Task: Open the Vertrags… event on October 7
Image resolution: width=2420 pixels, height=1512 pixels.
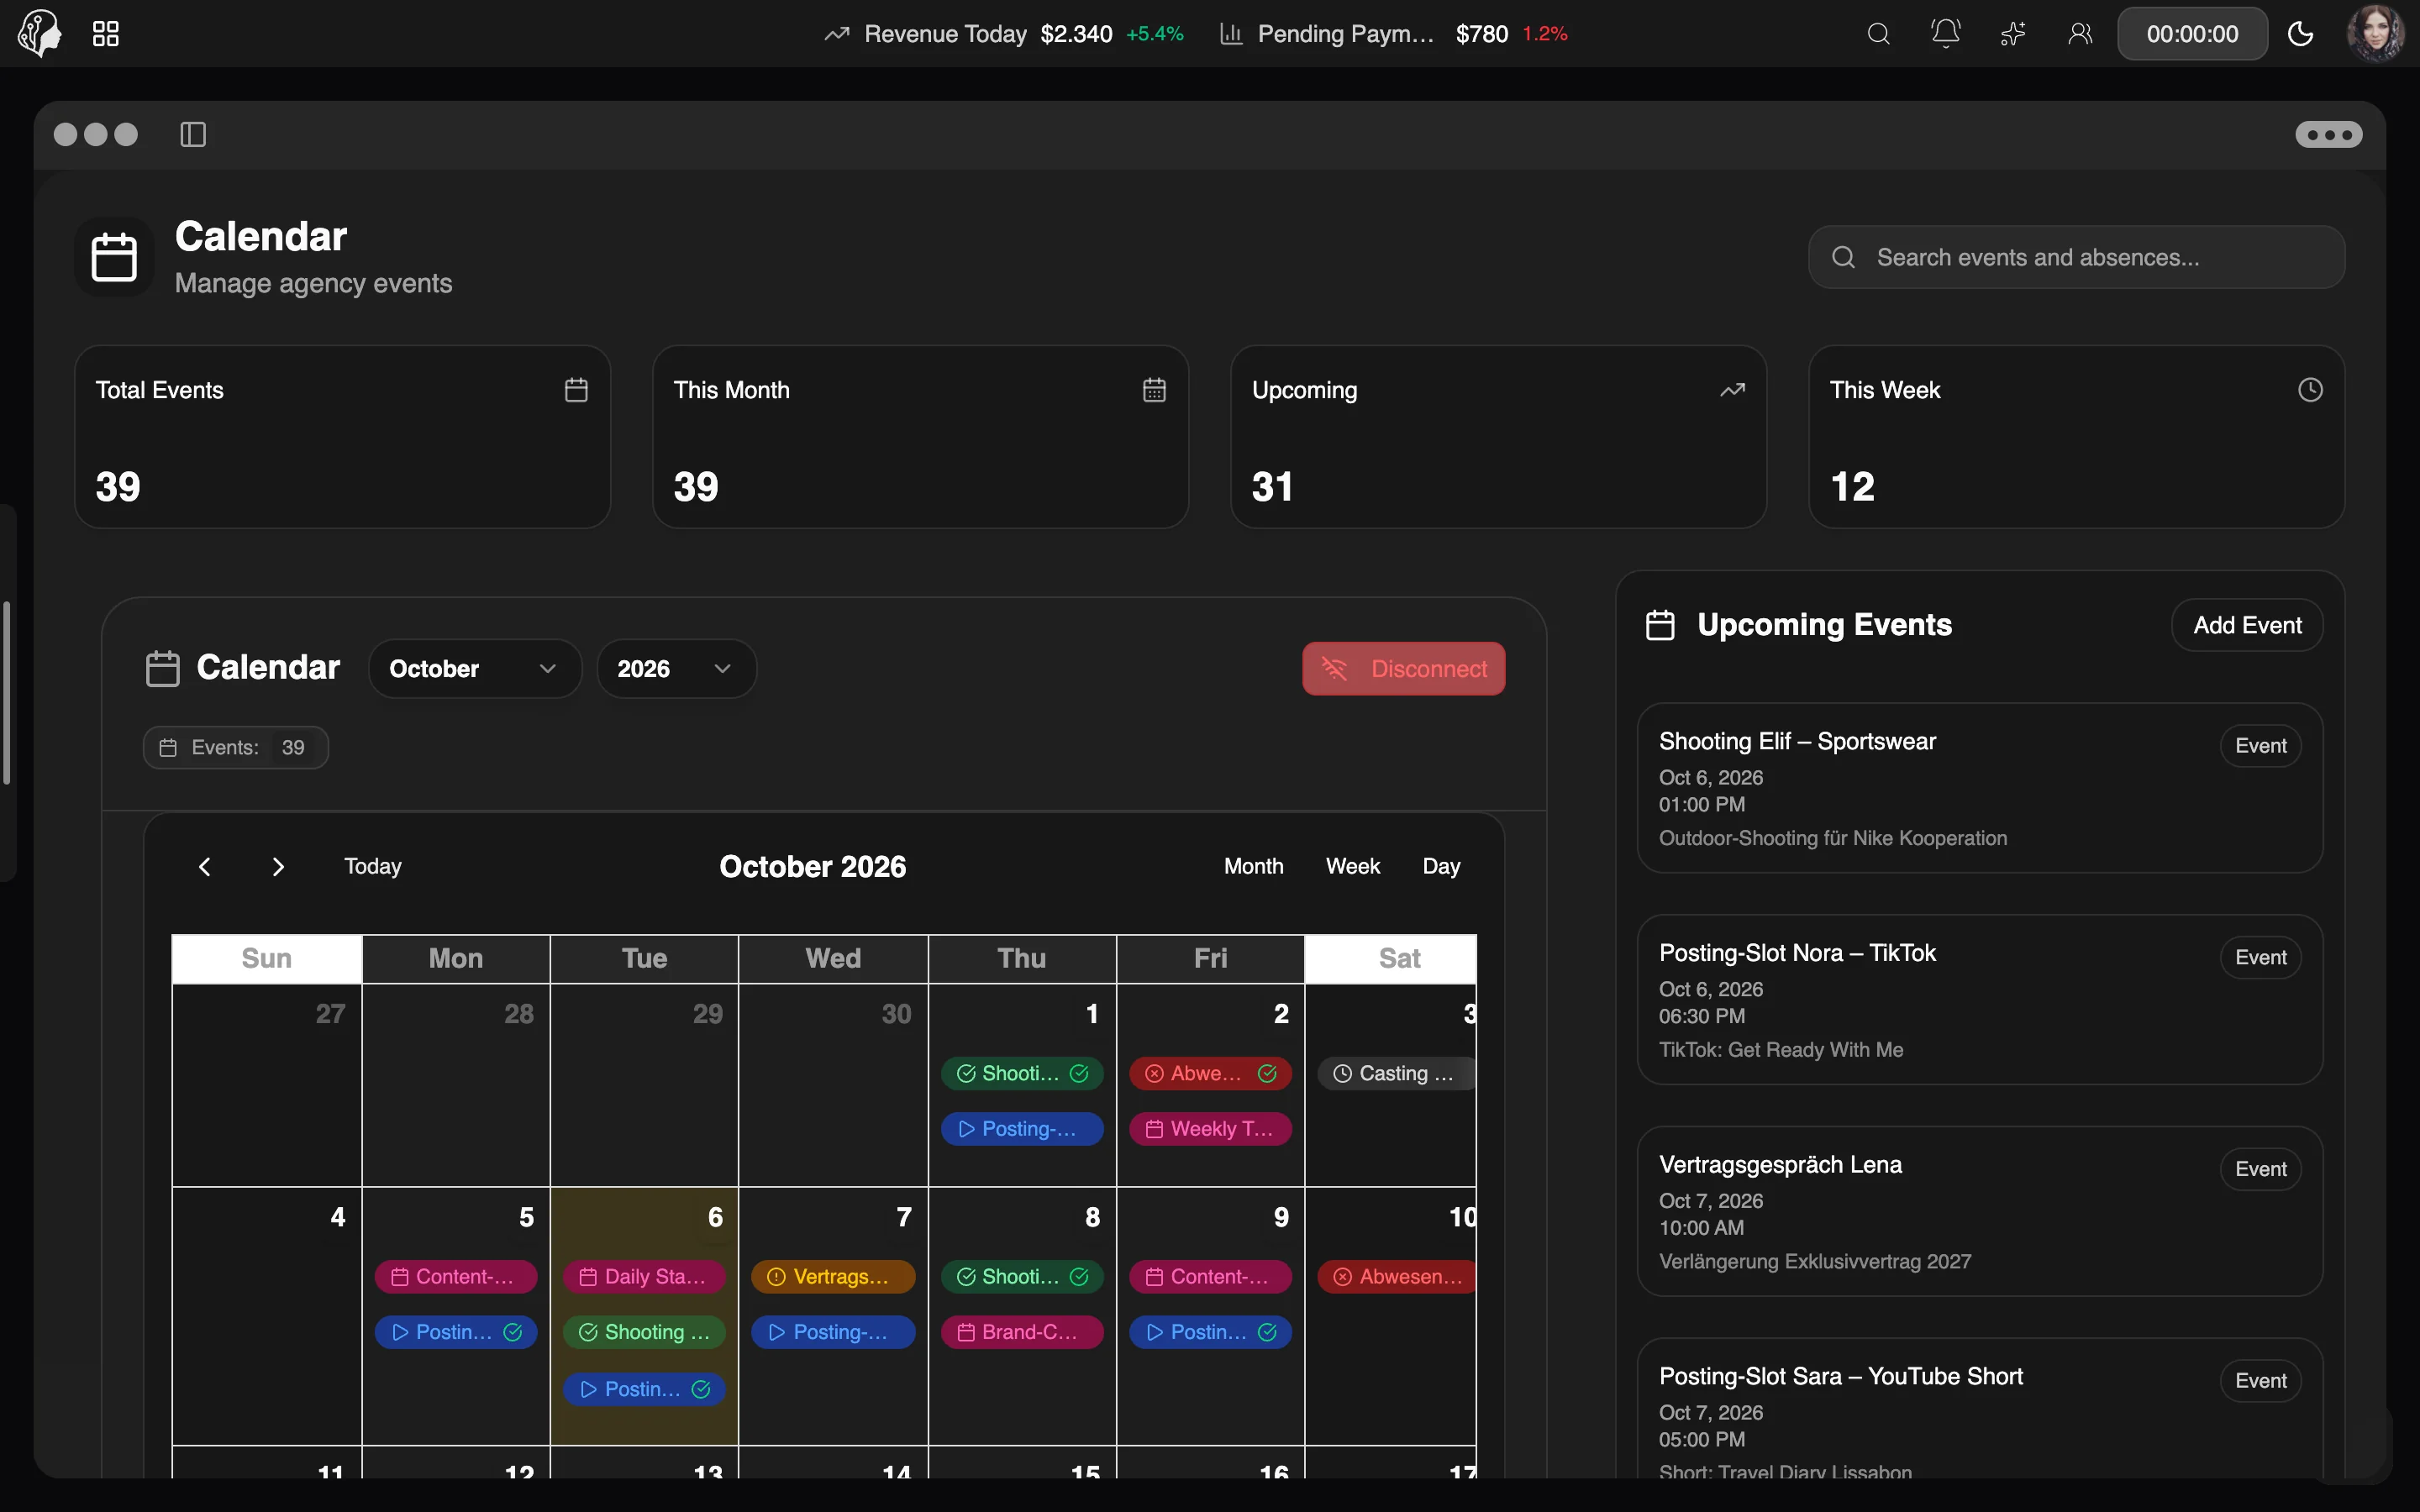Action: 833,1276
